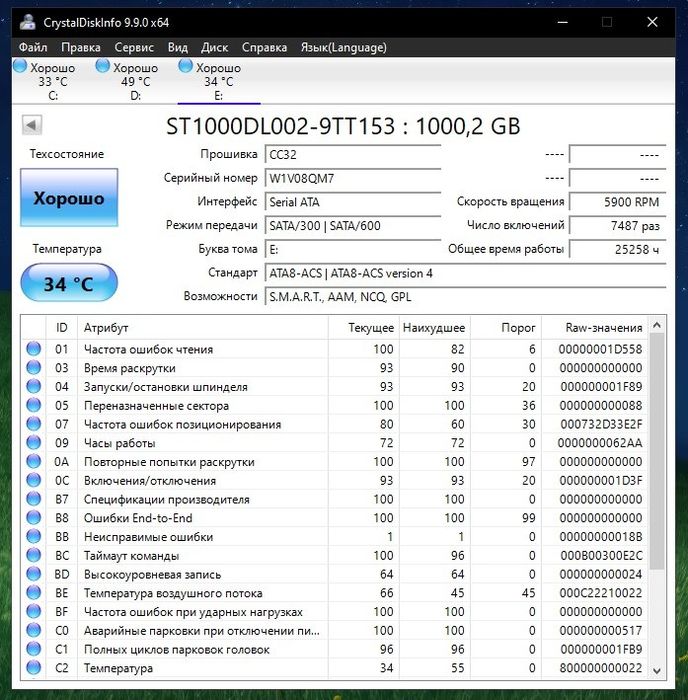
Task: Click the Стандарт field ATA8-ACS
Action: tap(465, 273)
